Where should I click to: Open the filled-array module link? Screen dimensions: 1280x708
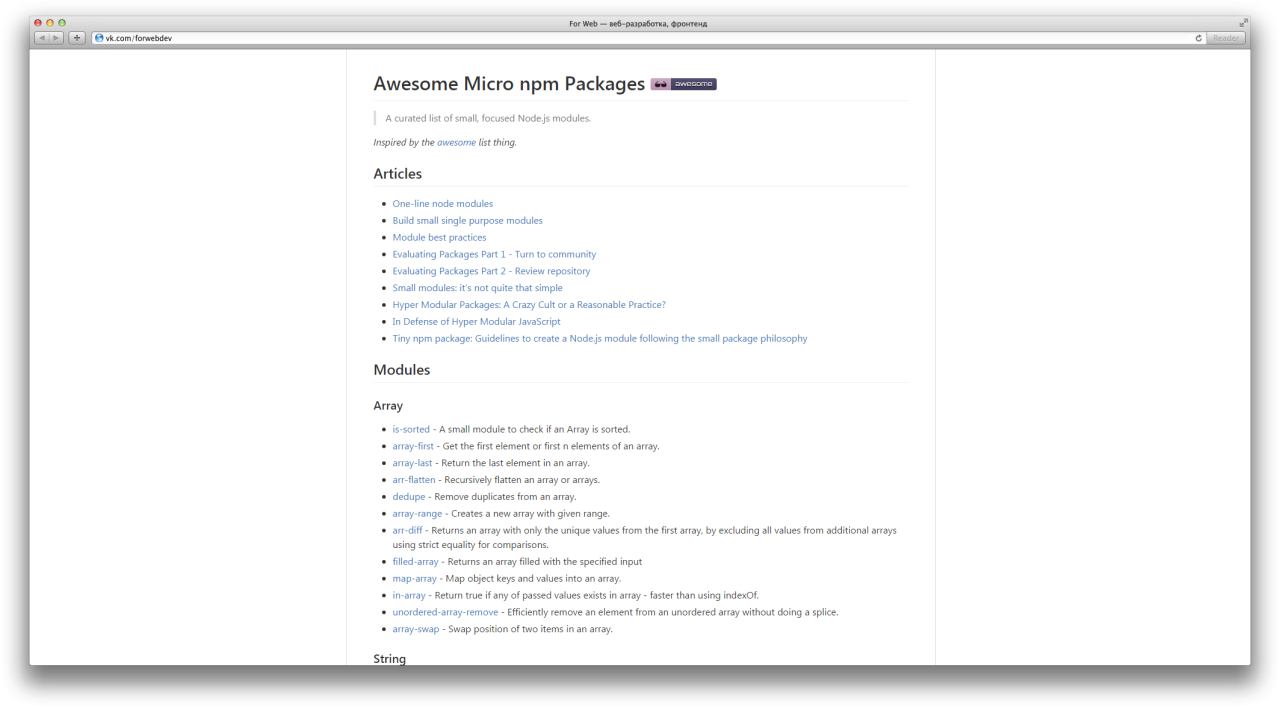[415, 562]
